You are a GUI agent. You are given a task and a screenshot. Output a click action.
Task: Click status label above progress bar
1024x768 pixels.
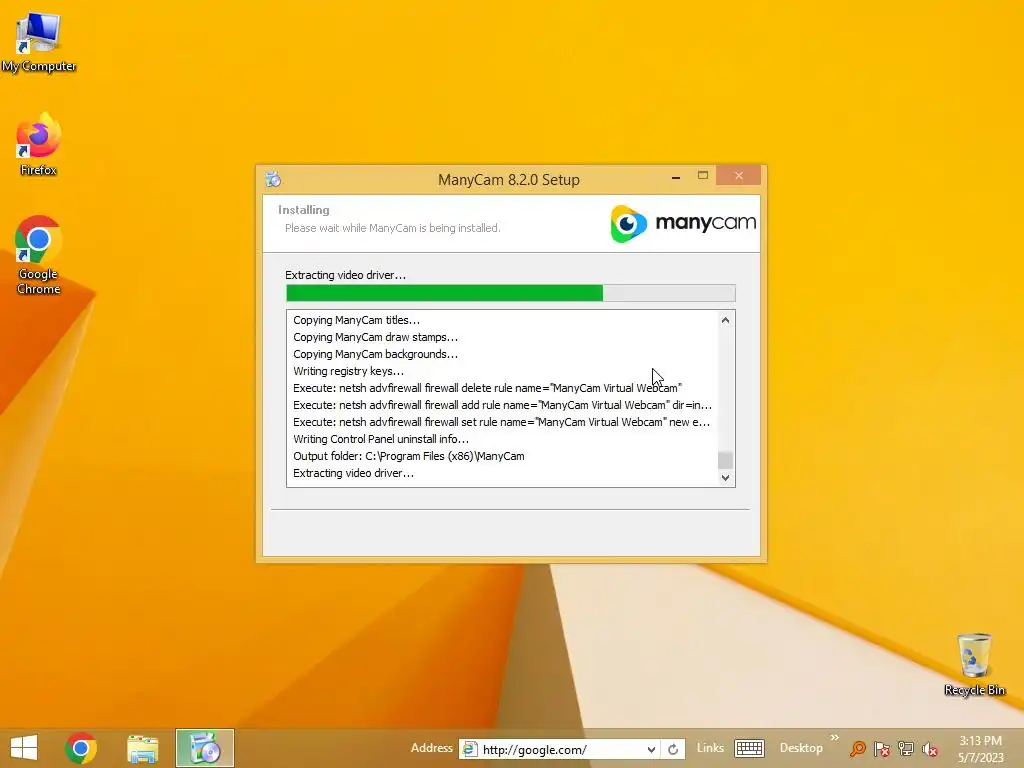(345, 275)
